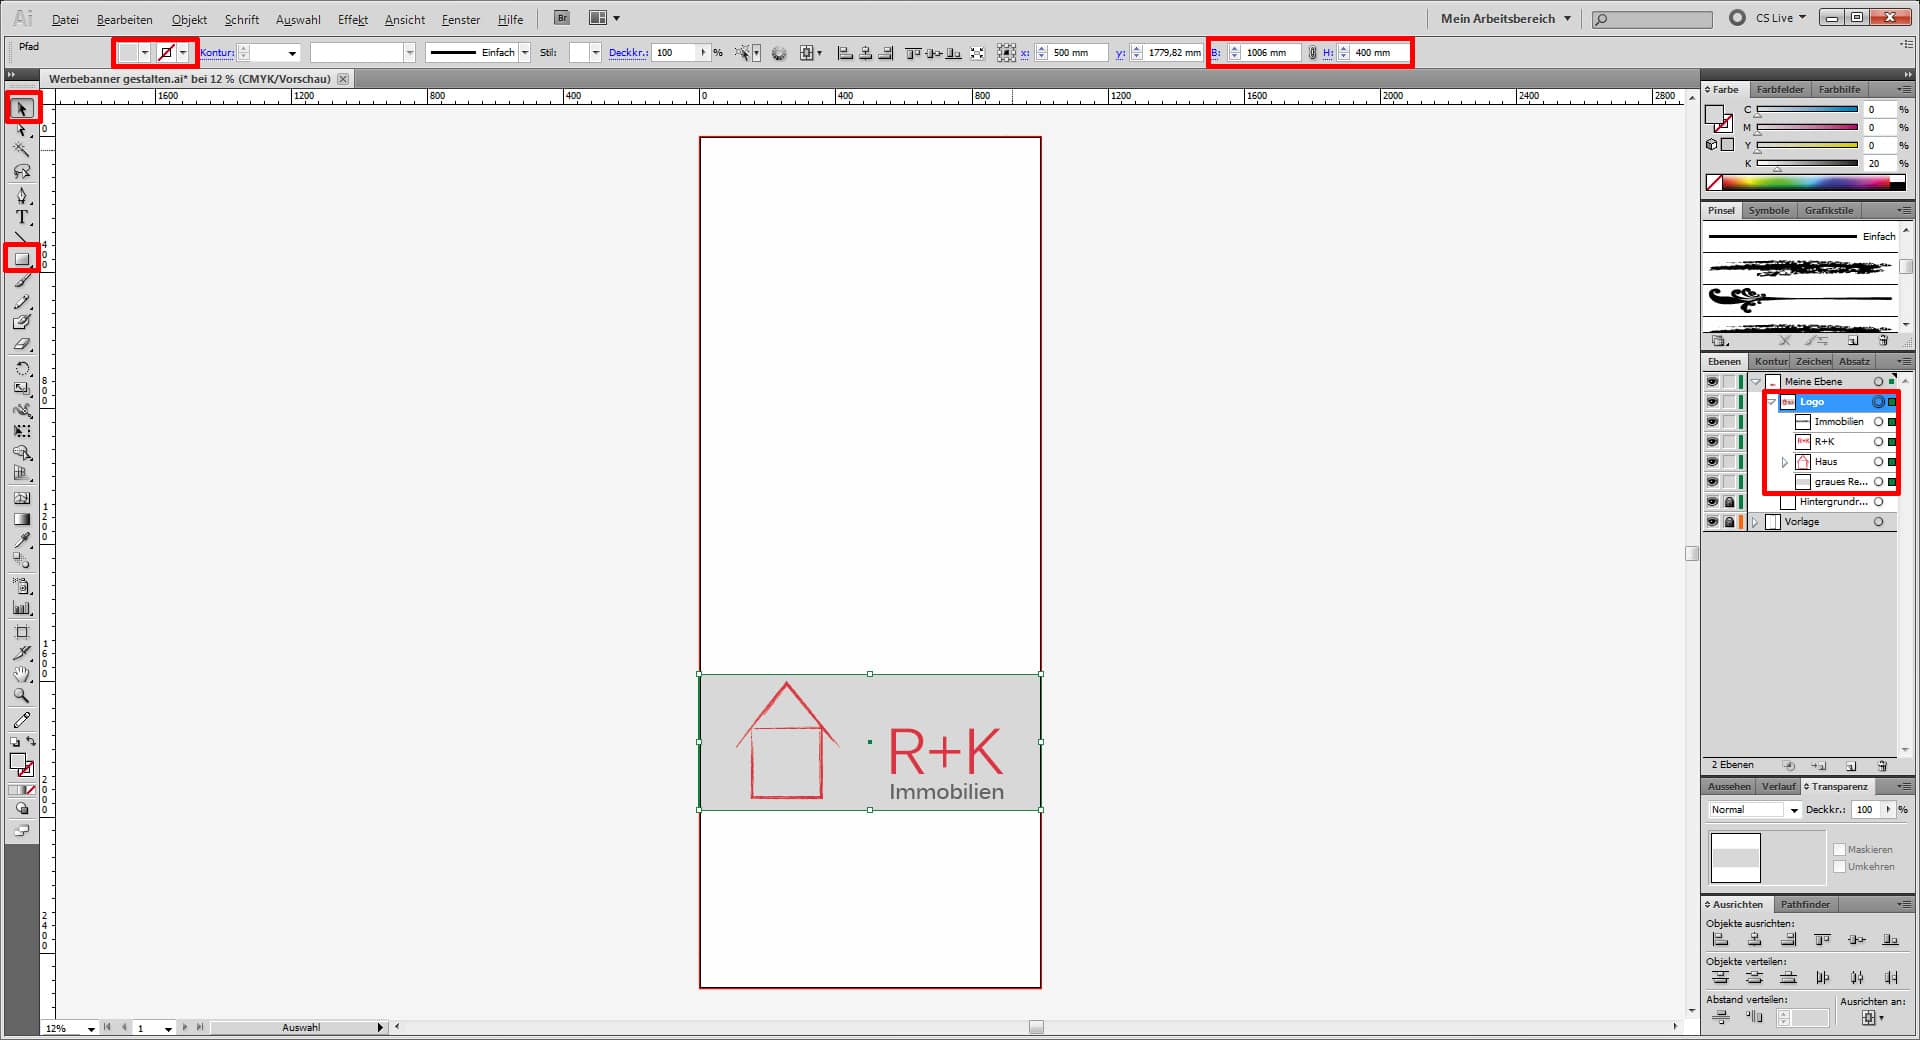Viewport: 1920px width, 1040px height.
Task: Click the width (B) input field
Action: 1270,53
